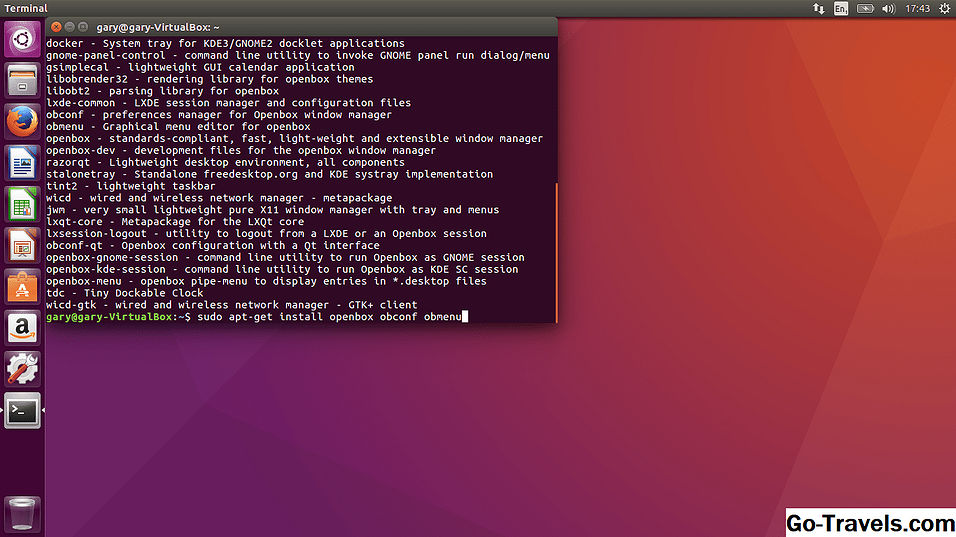Click the 'libobt2 - parsing library' line
Screen dimensions: 956x537
(162, 91)
